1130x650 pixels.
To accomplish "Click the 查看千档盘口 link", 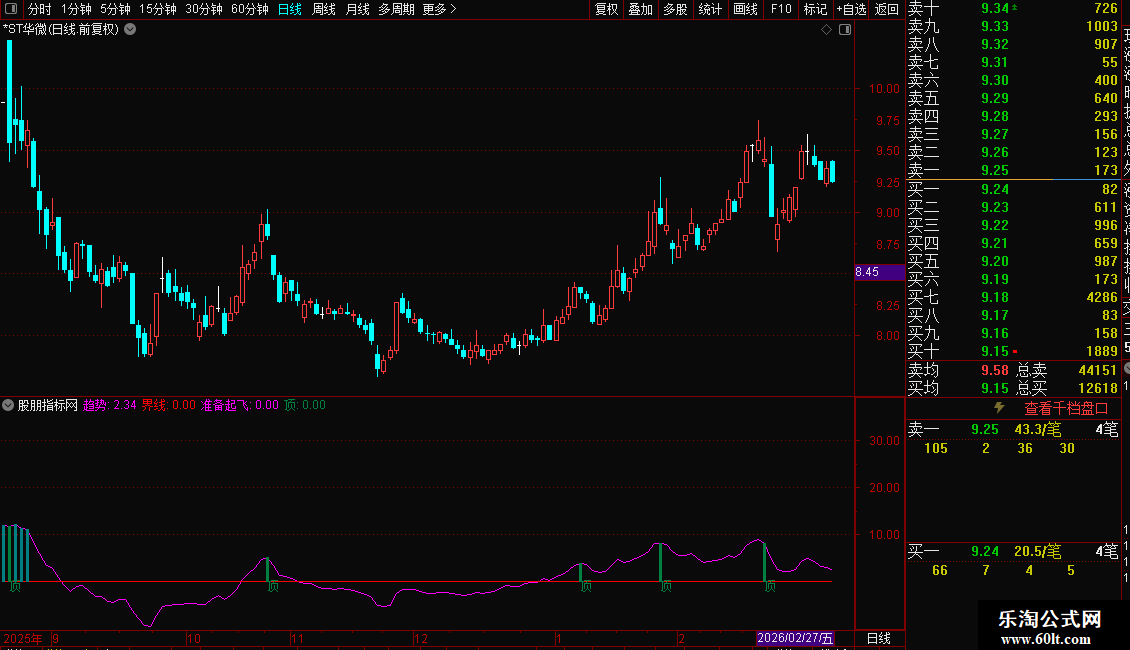I will pos(1066,408).
